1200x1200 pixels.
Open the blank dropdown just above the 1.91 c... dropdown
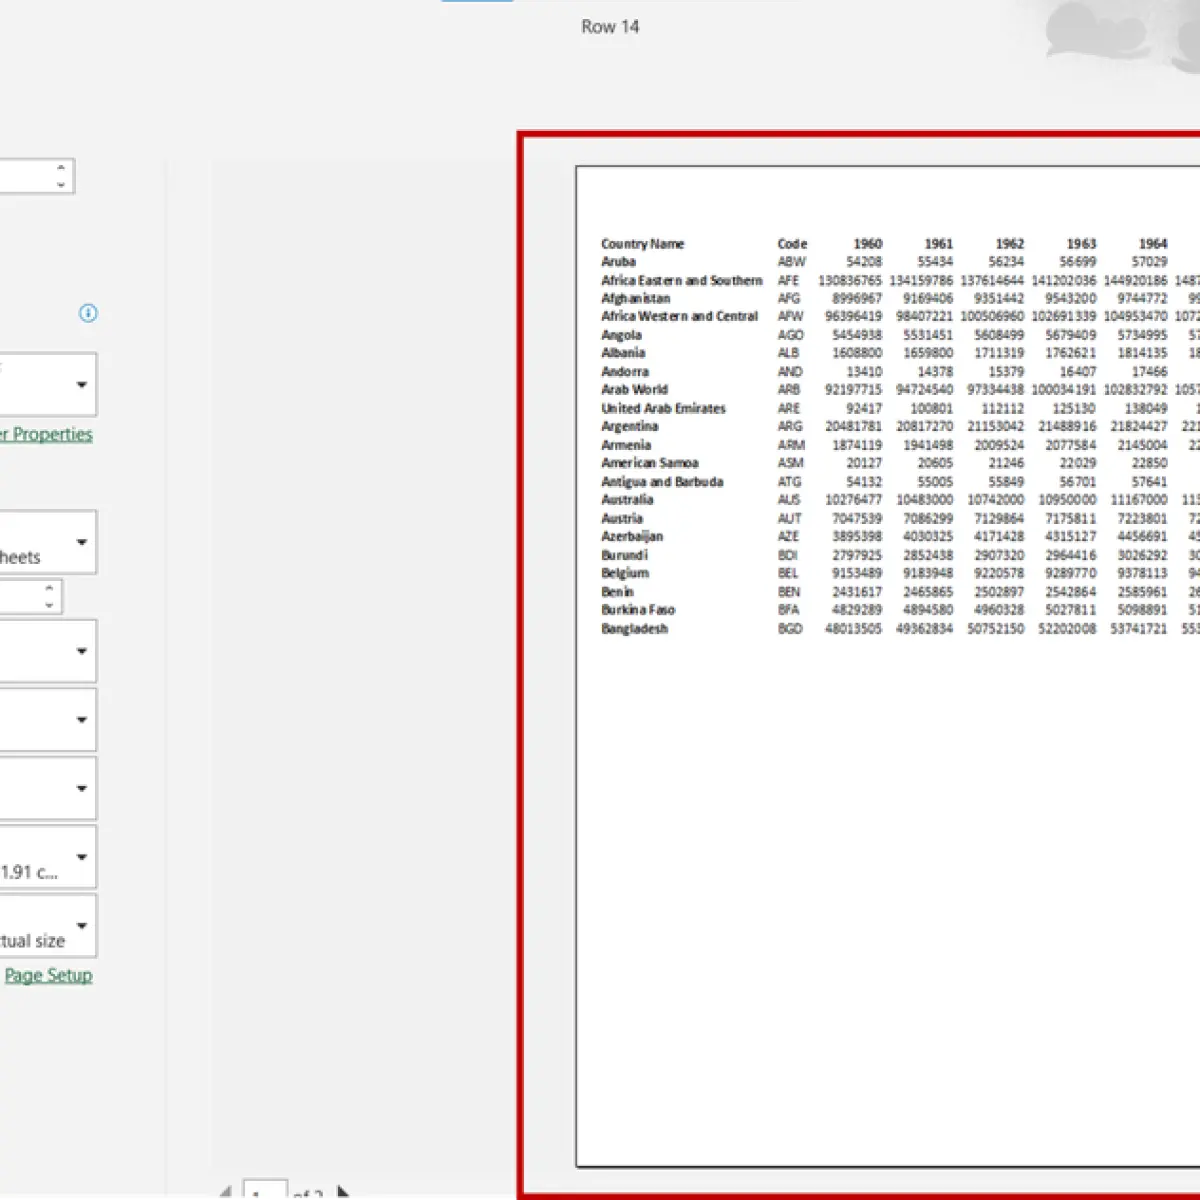47,788
